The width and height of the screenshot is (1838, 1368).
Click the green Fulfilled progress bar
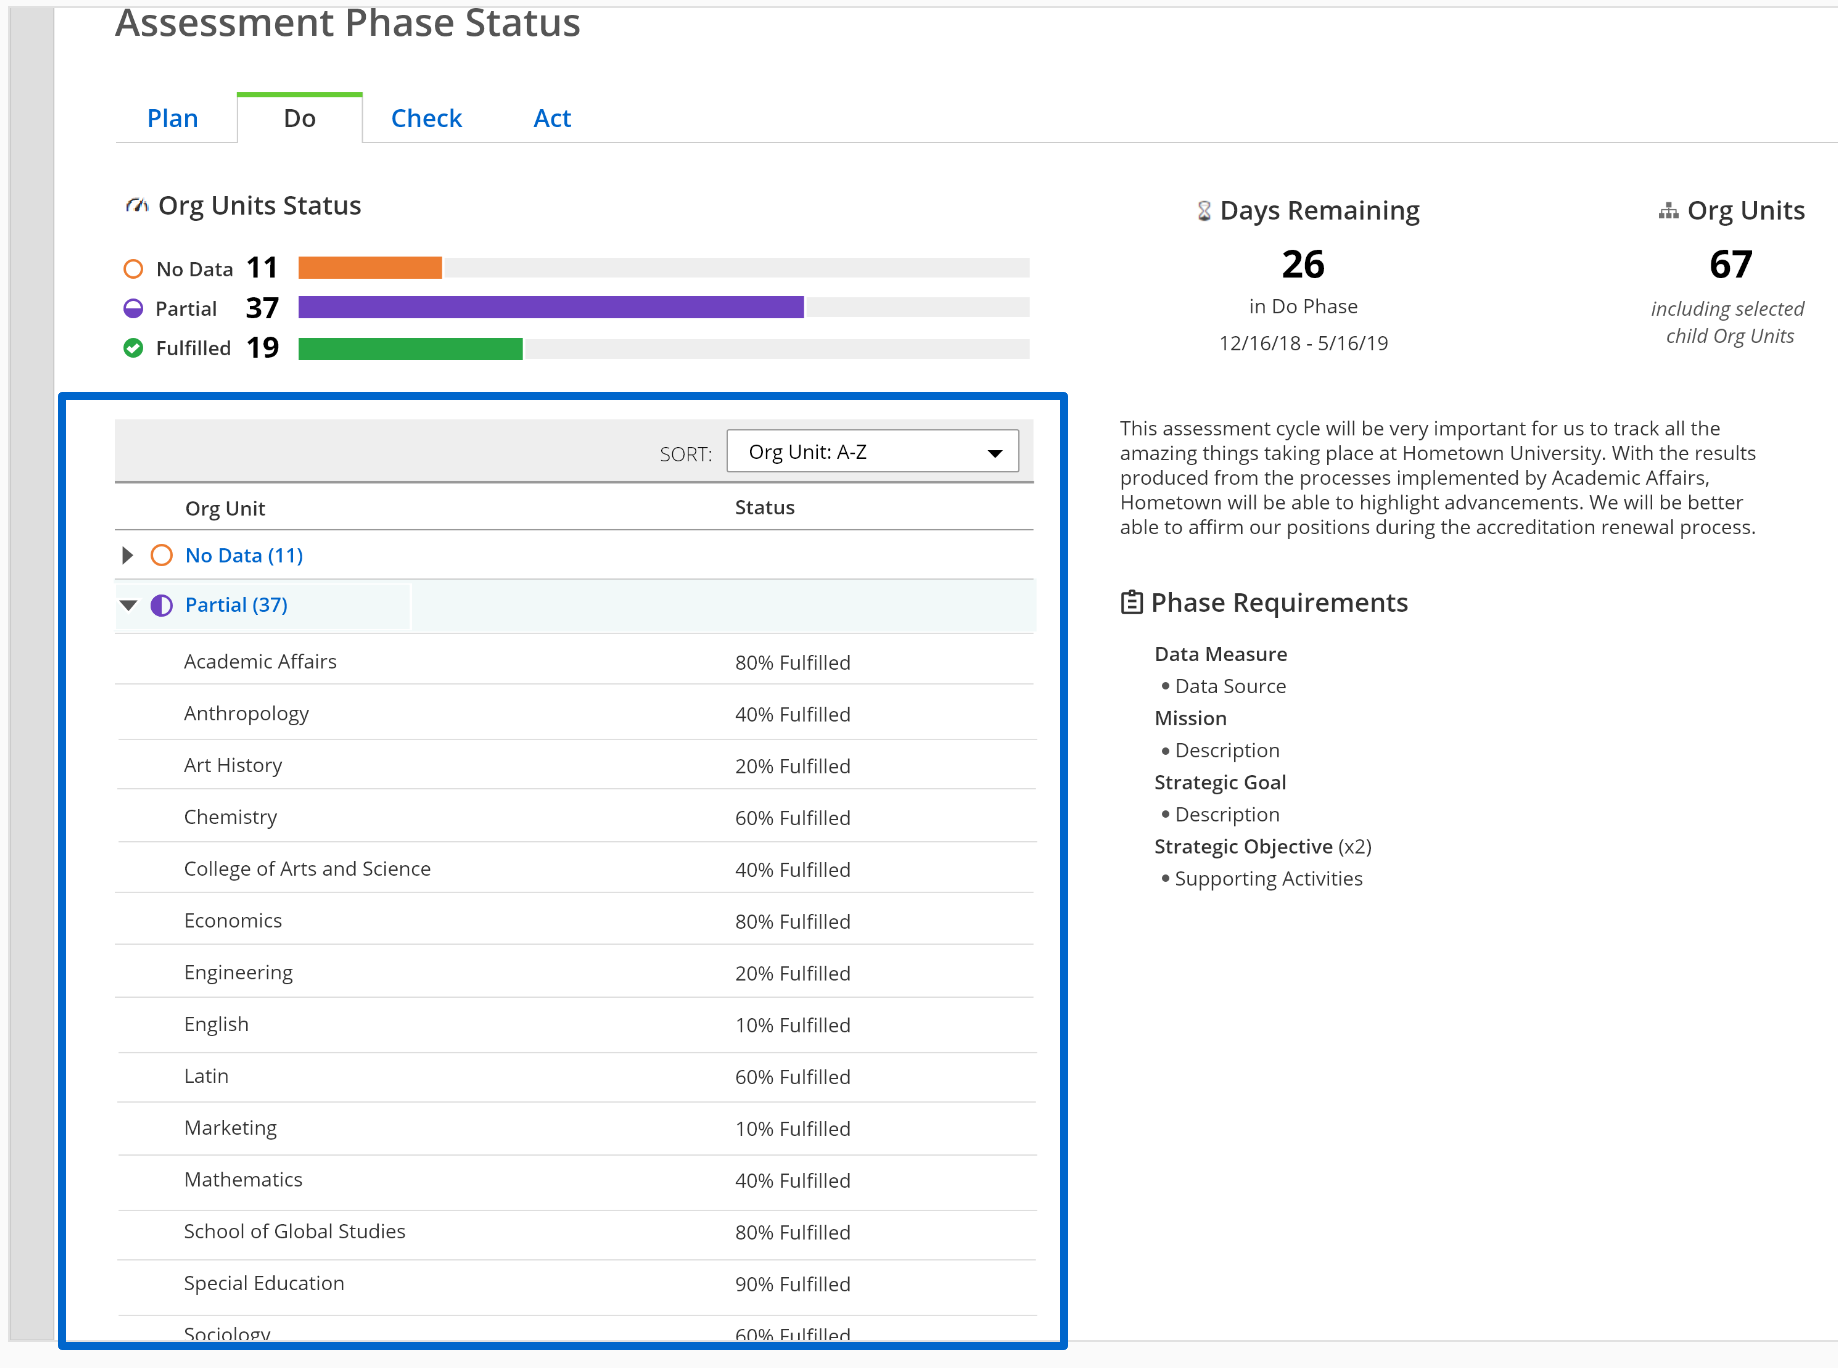(x=410, y=348)
